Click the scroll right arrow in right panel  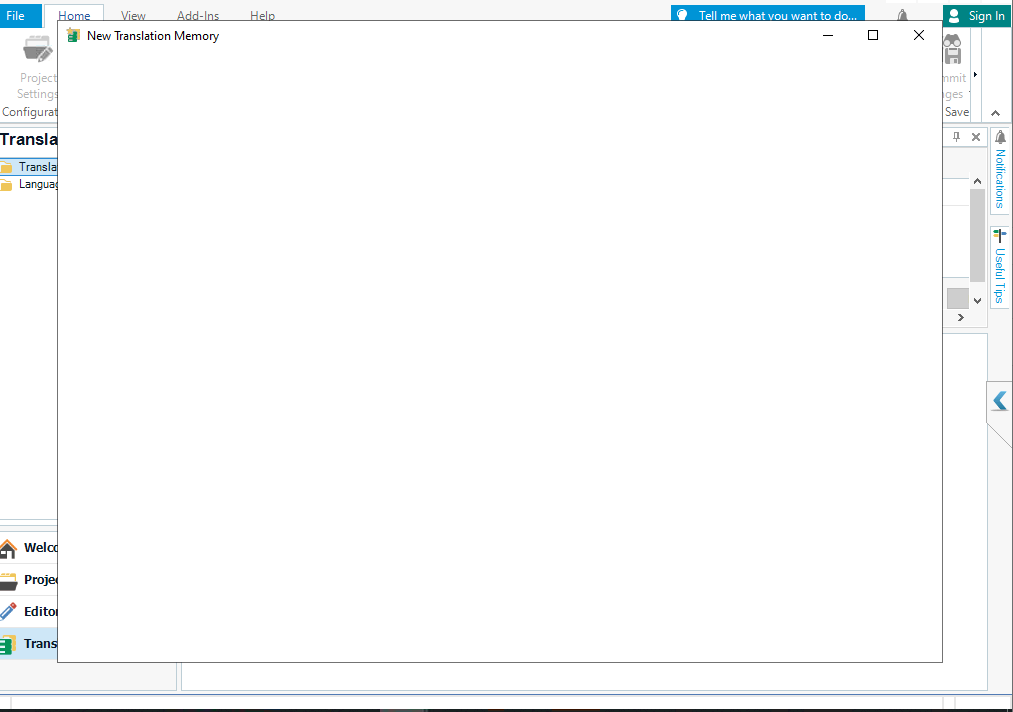pyautogui.click(x=961, y=317)
